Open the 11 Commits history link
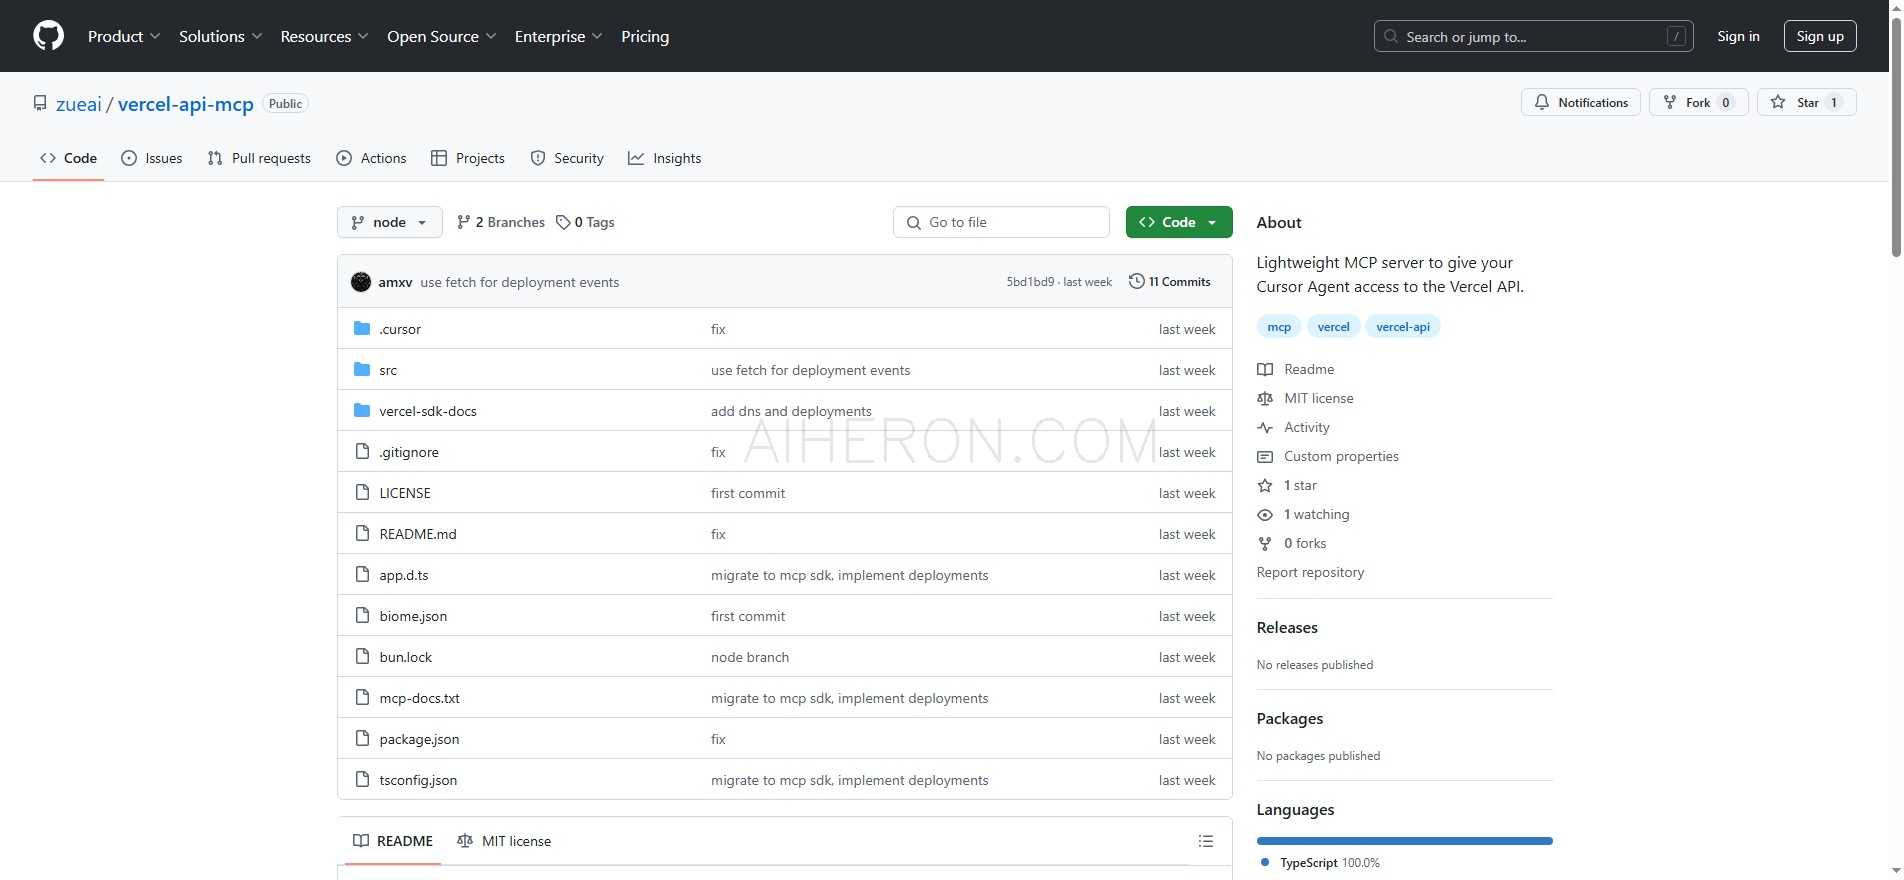 coord(1170,281)
